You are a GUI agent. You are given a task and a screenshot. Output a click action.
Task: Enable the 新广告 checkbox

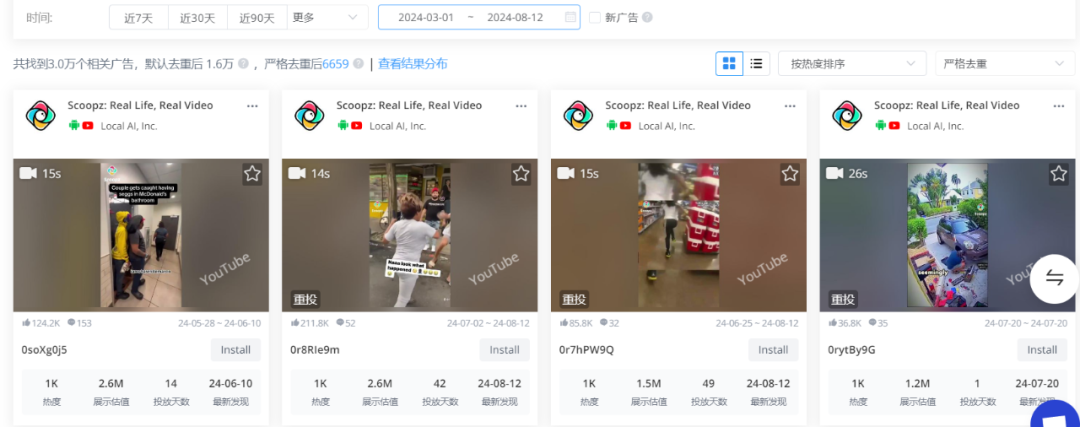click(x=595, y=18)
